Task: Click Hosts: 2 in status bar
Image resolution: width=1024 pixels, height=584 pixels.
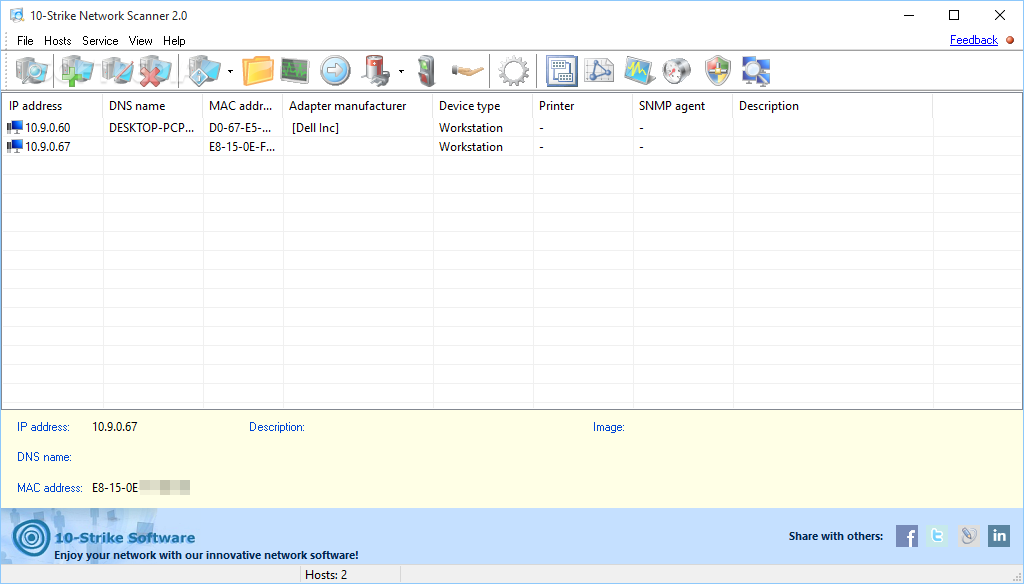Action: coord(326,575)
